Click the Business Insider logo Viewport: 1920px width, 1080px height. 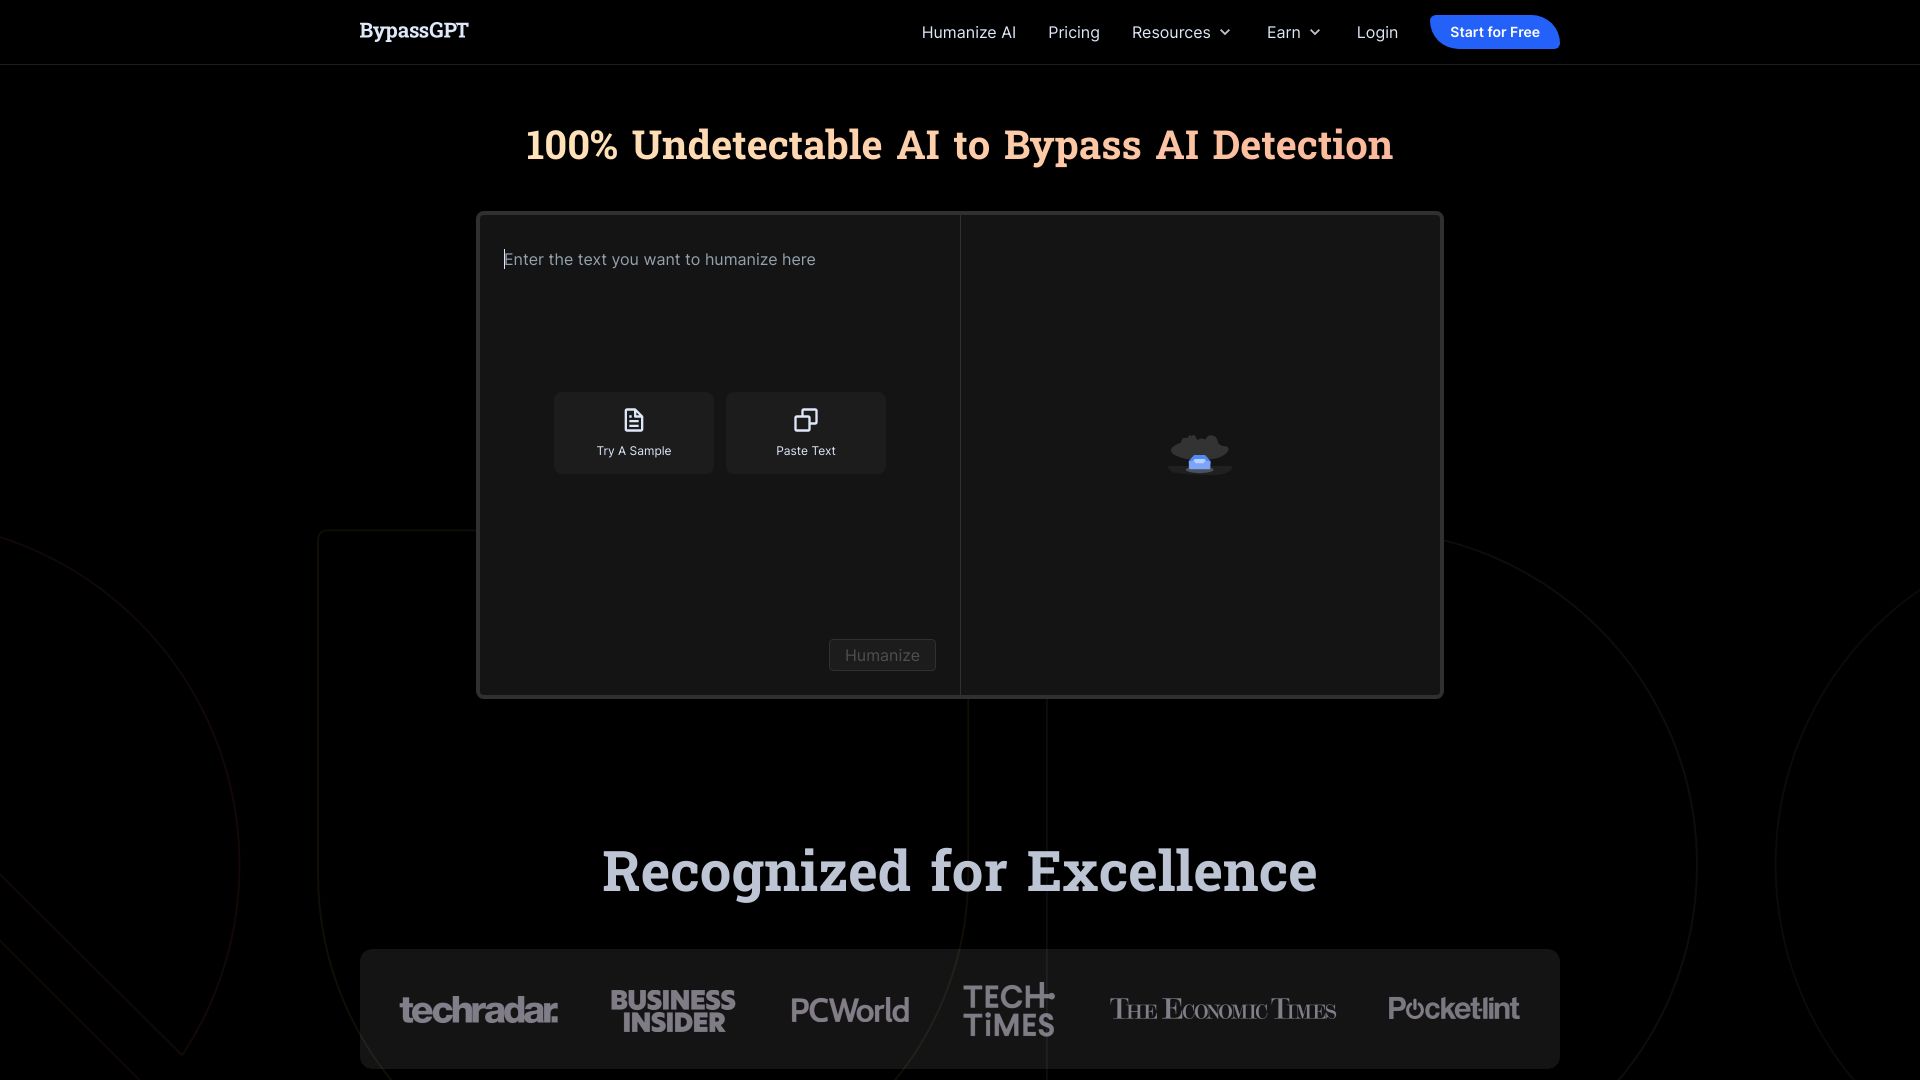pyautogui.click(x=672, y=1010)
